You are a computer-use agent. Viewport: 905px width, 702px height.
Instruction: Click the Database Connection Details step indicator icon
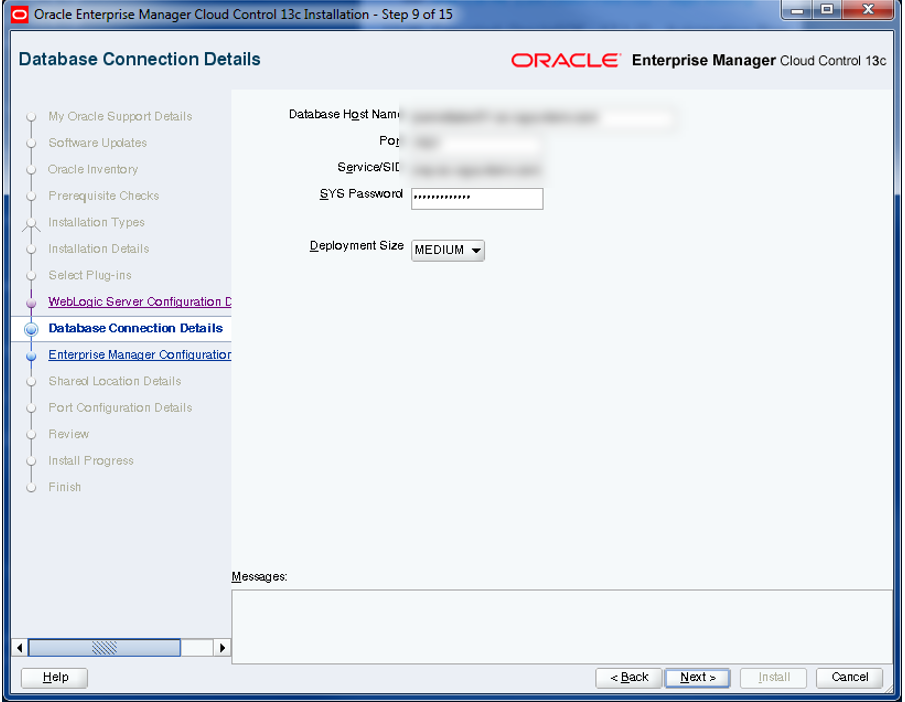click(31, 328)
